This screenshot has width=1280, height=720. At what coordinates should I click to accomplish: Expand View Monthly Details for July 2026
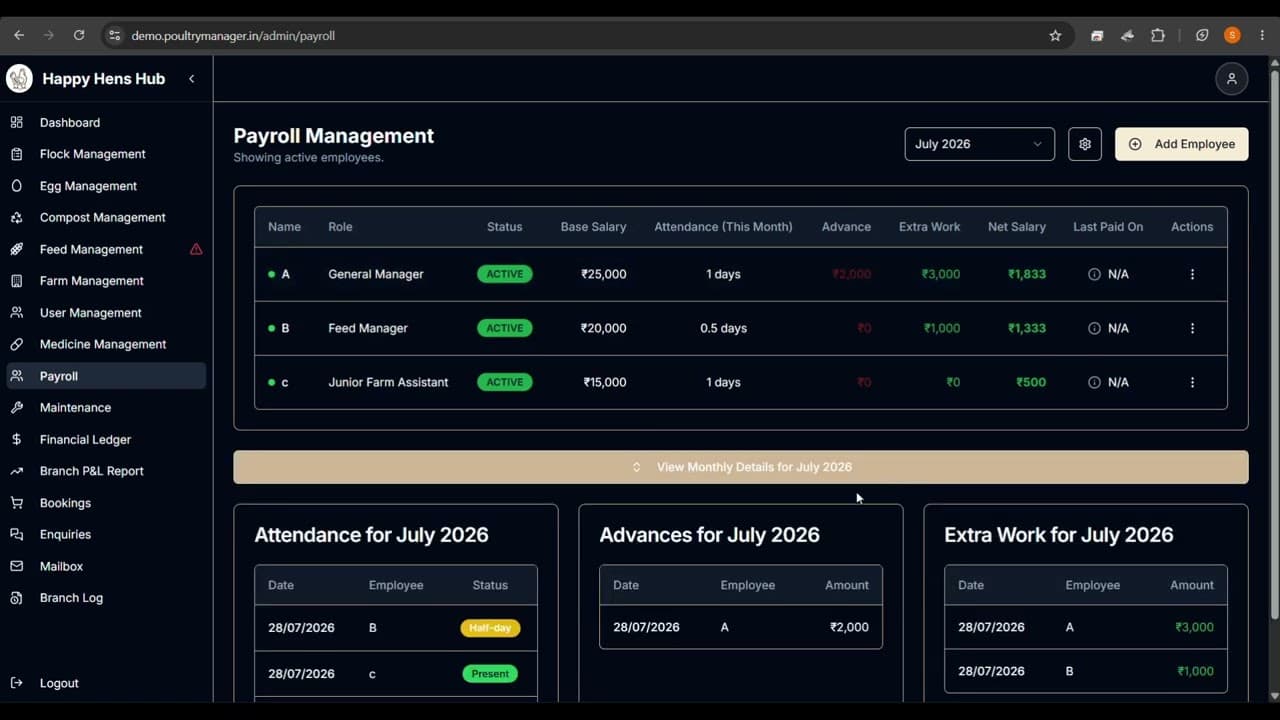741,467
